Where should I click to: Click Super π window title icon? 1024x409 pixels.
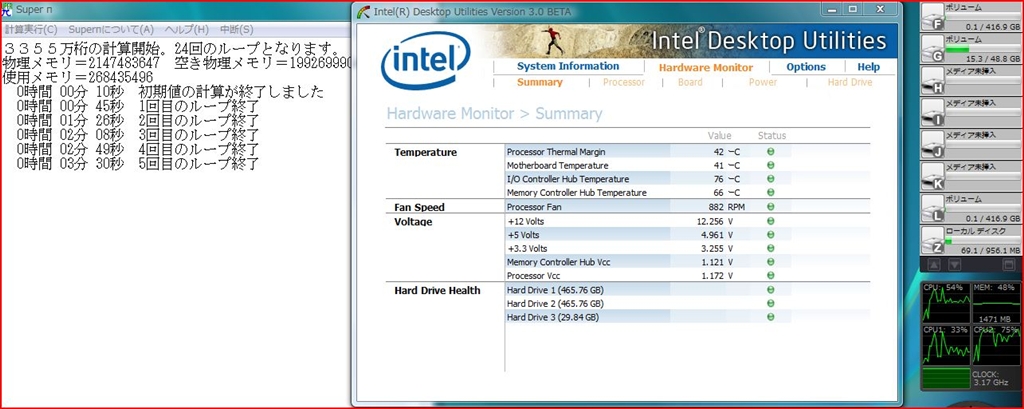coord(7,10)
